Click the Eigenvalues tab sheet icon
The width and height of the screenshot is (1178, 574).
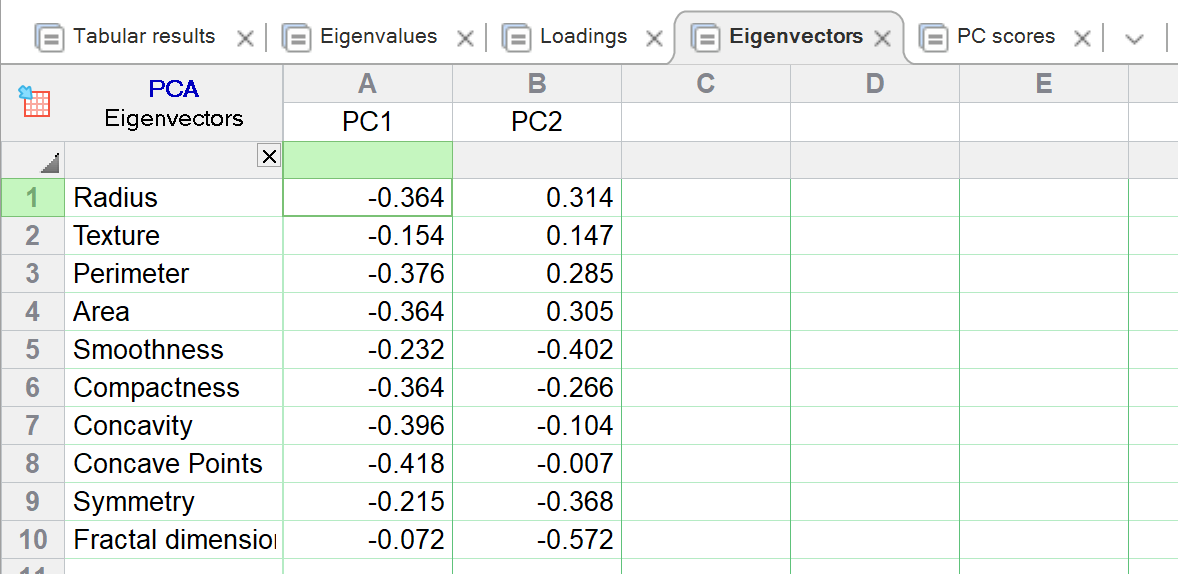point(297,38)
